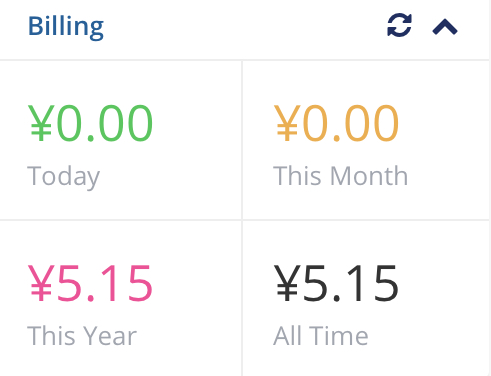Refresh the Billing panel data
Screen dimensions: 491x376
(x=399, y=25)
